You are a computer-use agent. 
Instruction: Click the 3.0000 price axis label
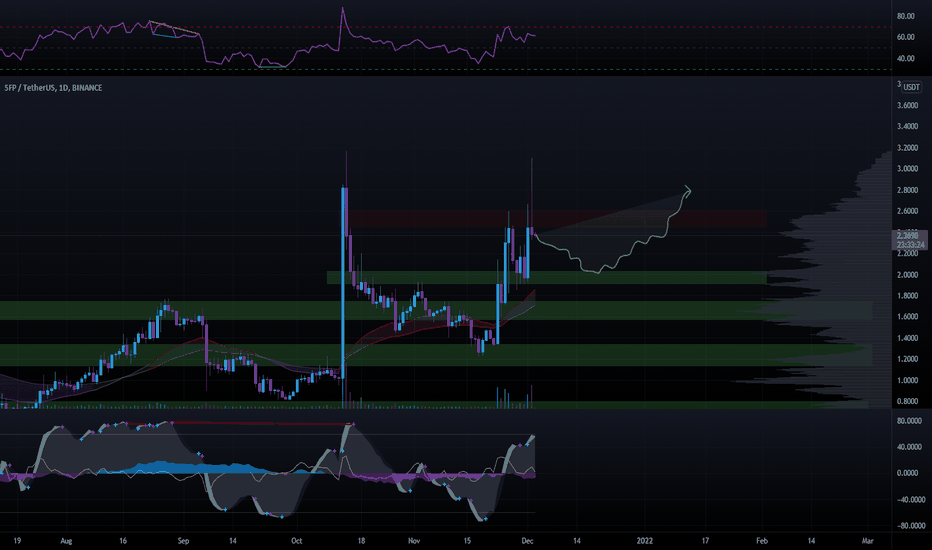point(907,169)
